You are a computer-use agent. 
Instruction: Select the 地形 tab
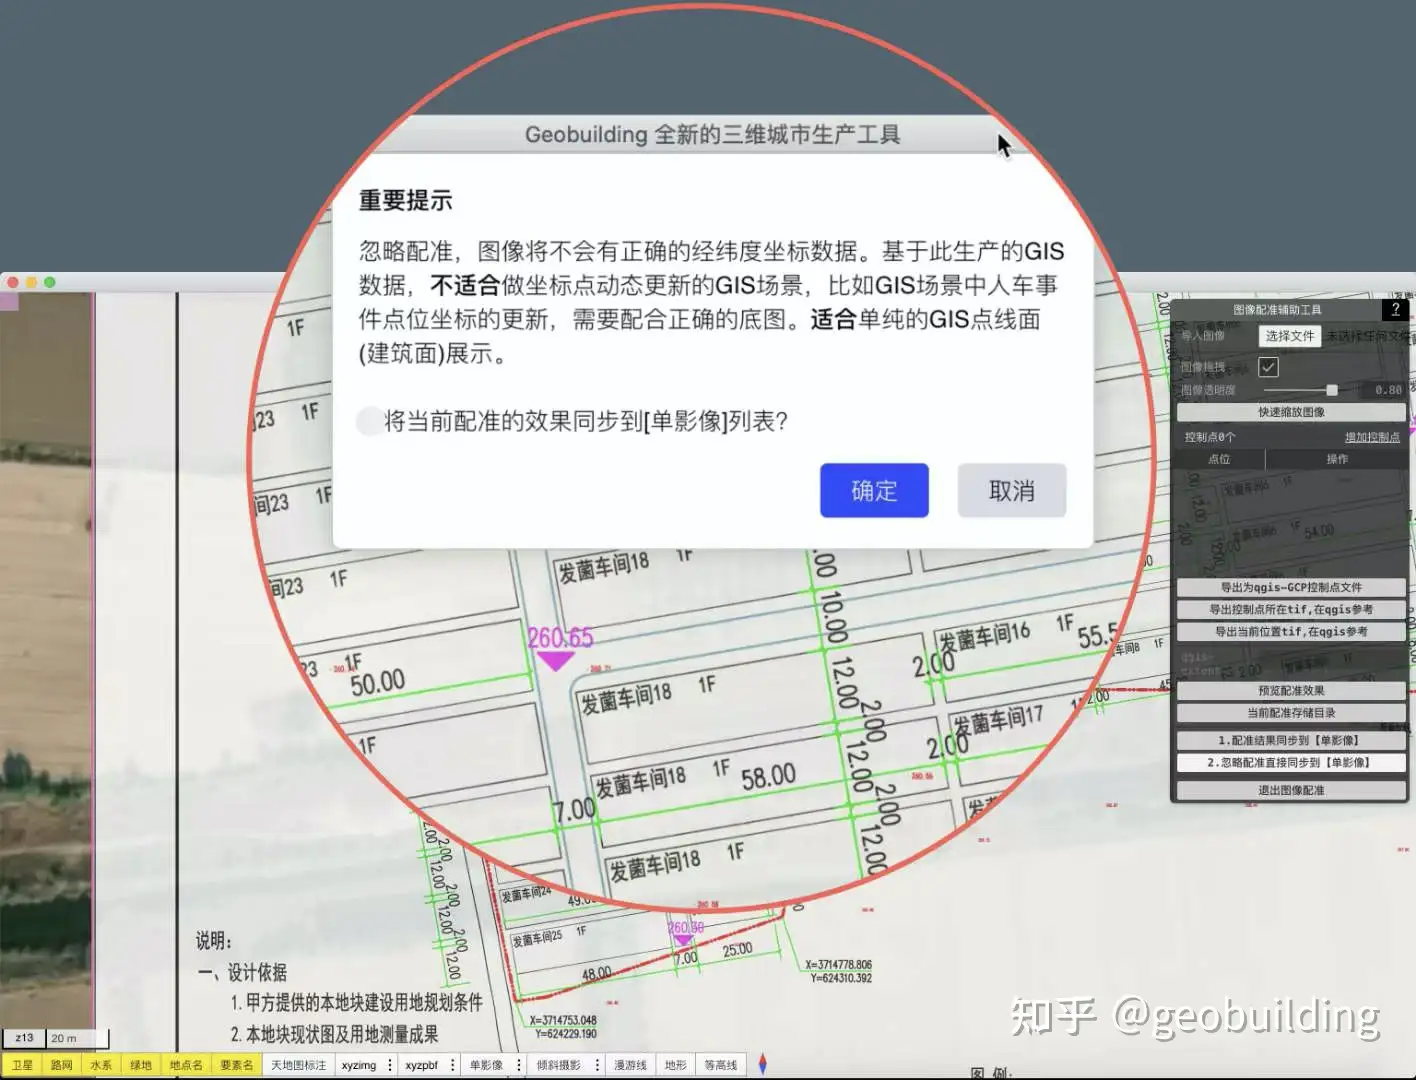pos(676,1065)
